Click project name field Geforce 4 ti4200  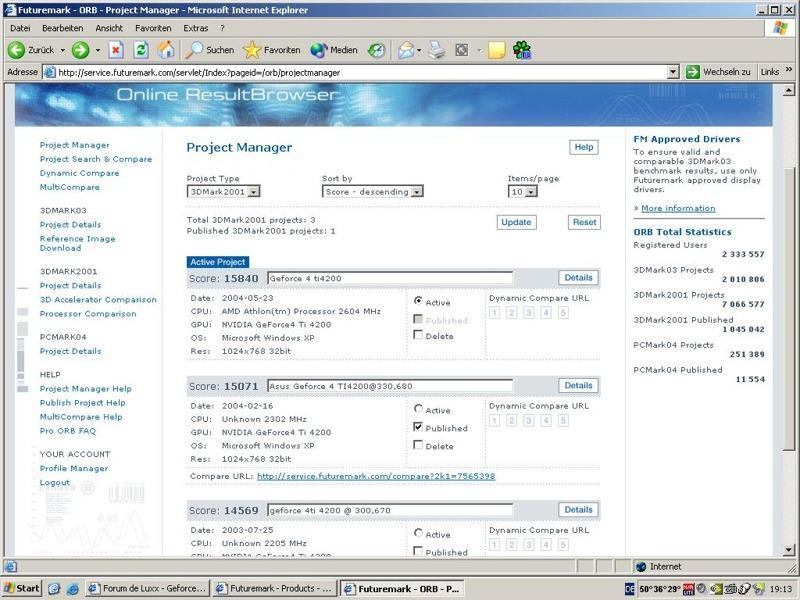[x=390, y=278]
